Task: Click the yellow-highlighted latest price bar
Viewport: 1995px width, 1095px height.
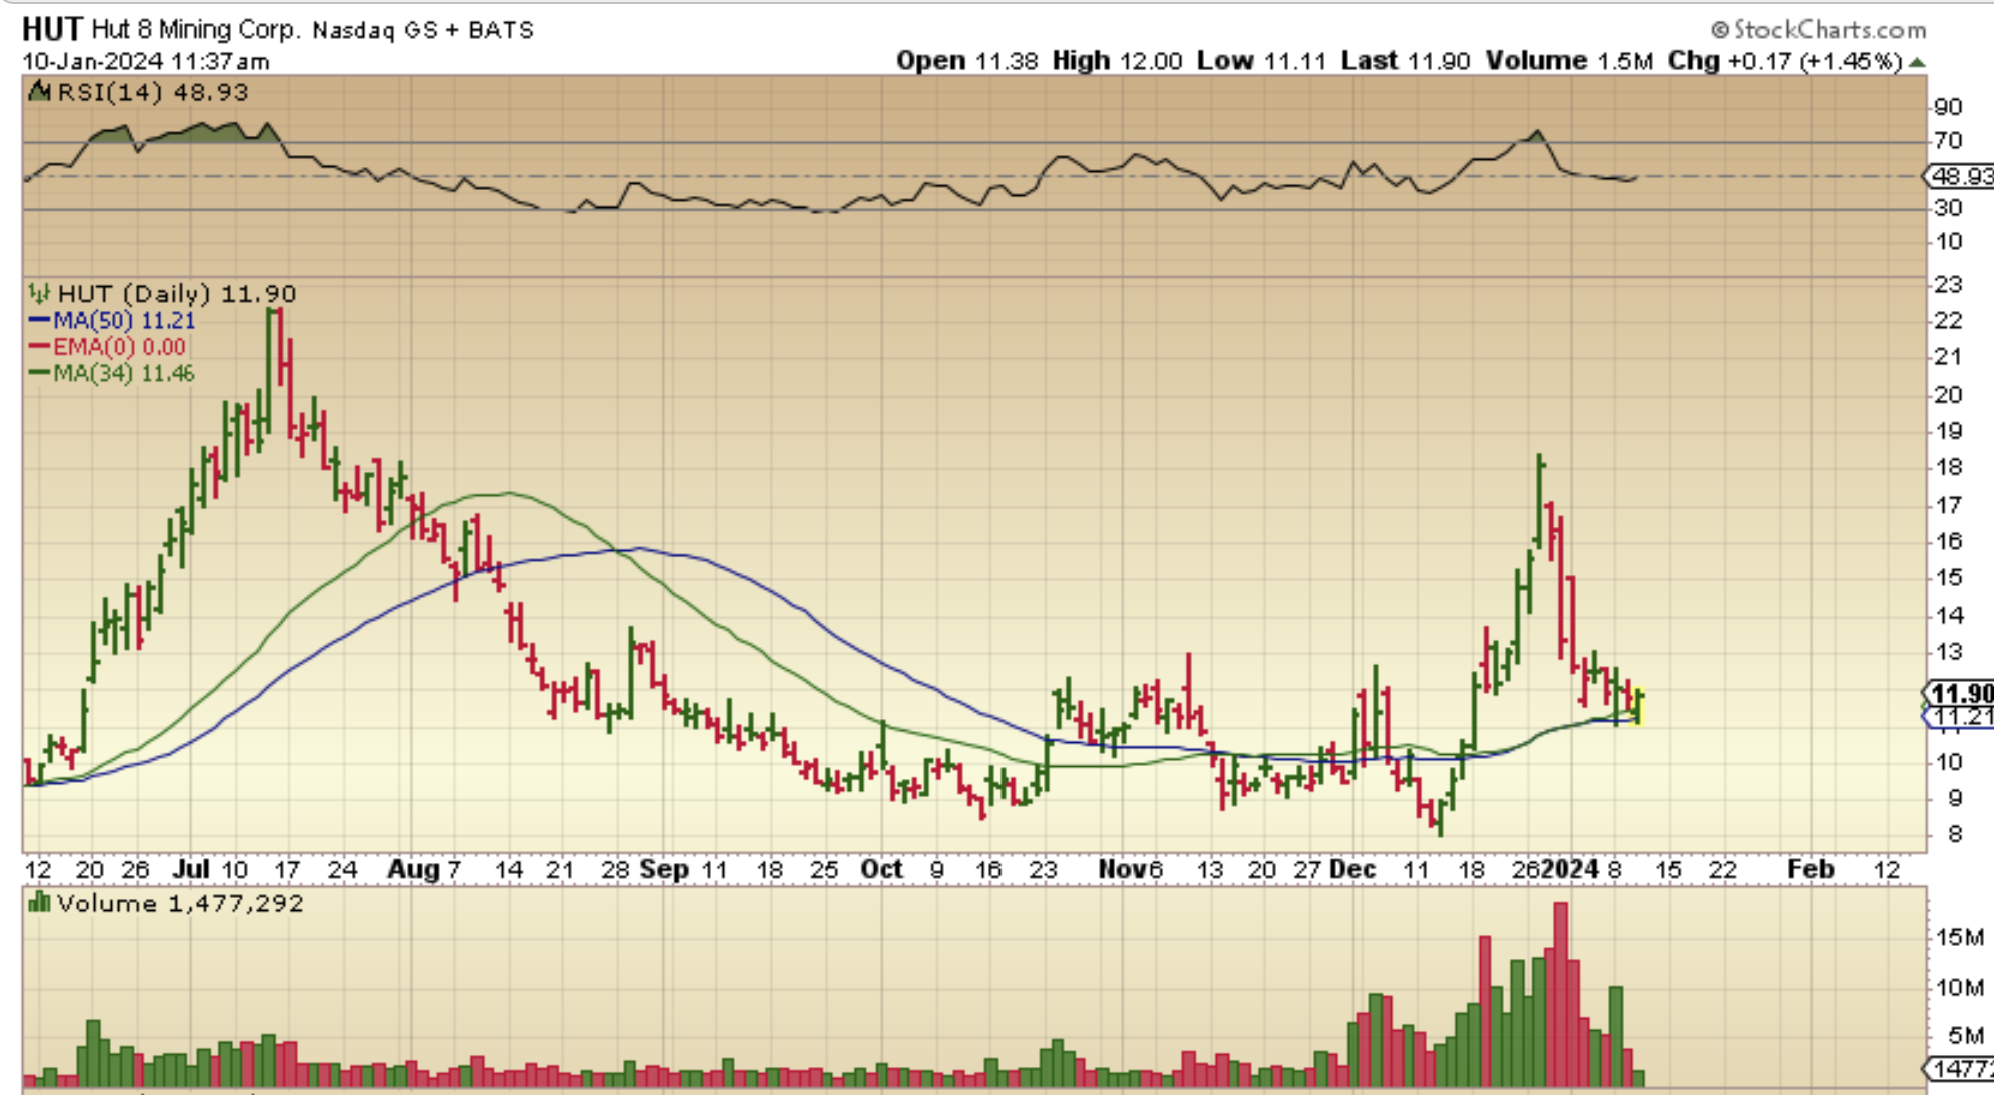Action: click(1639, 705)
